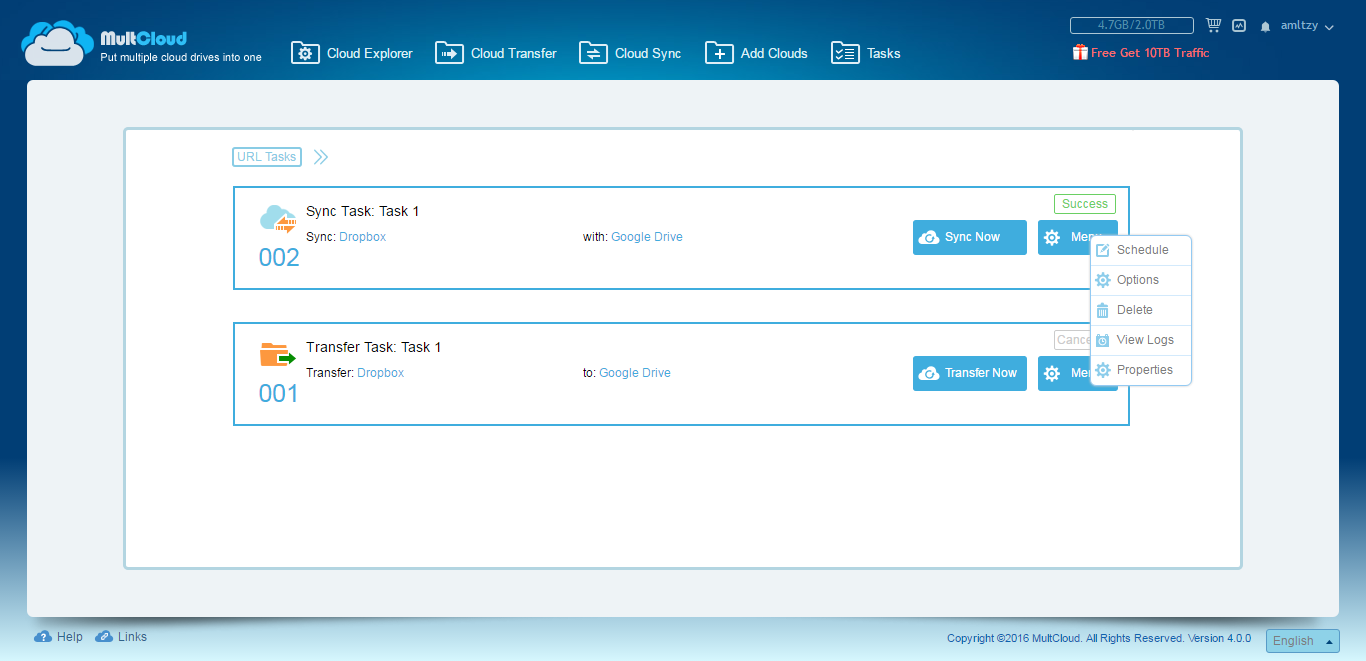Click the Links cloud icon in the footer
1366x661 pixels.
pos(104,637)
